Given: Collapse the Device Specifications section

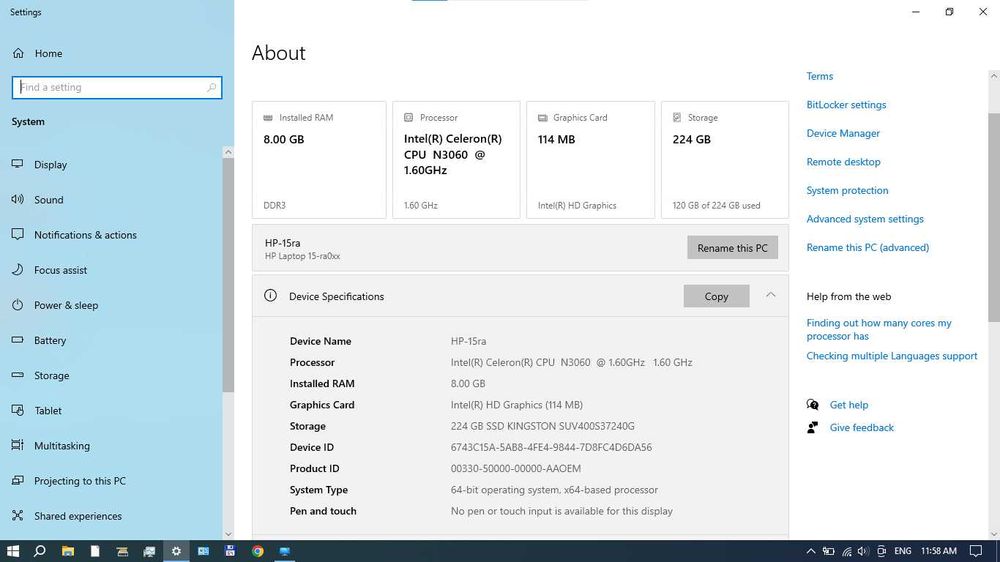Looking at the screenshot, I should (770, 295).
